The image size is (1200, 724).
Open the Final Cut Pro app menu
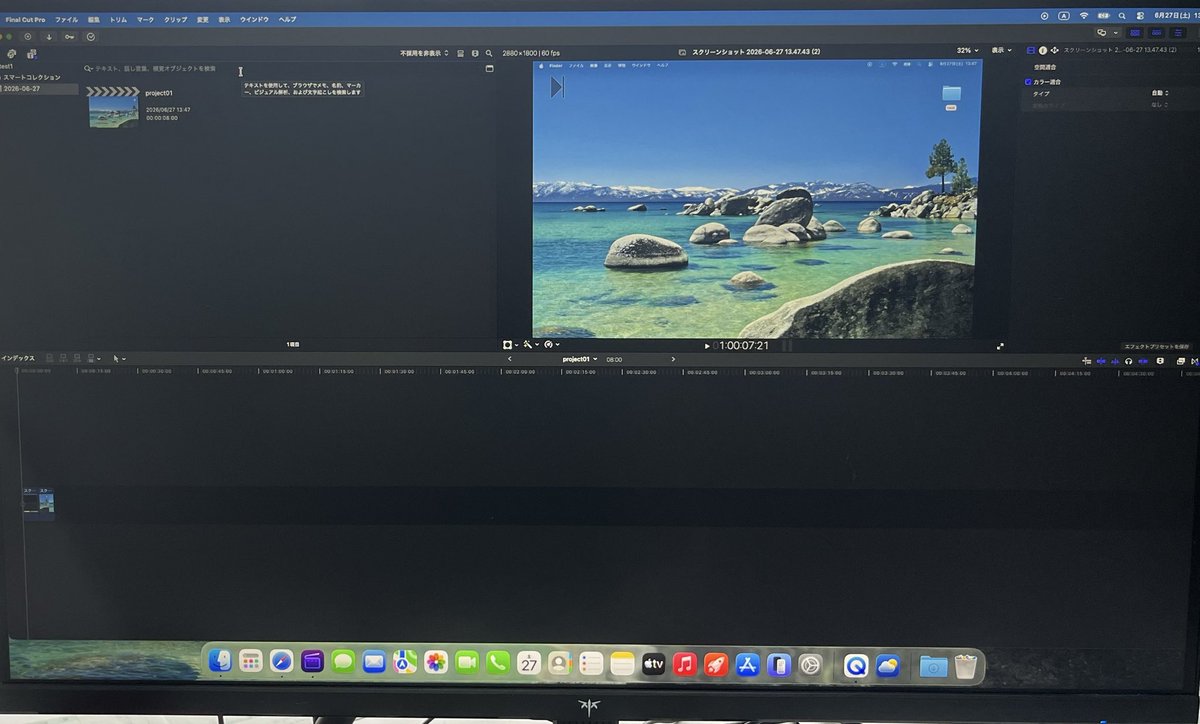(x=25, y=19)
